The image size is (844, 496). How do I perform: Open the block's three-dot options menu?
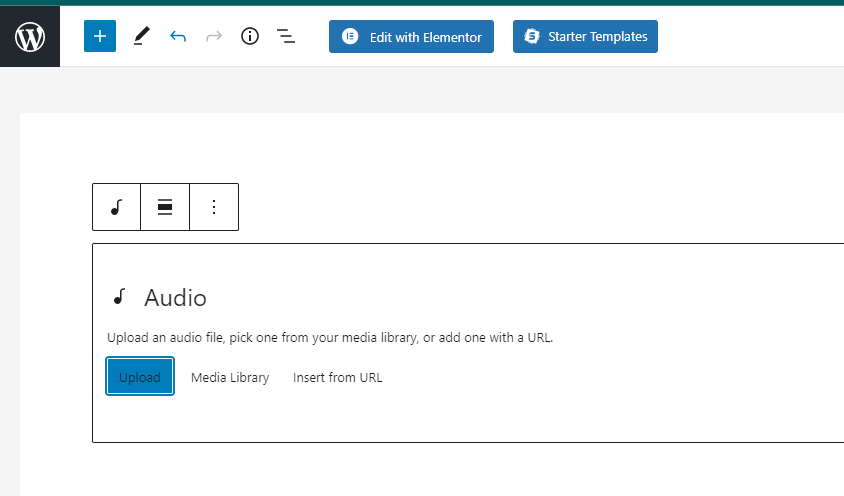click(x=214, y=207)
